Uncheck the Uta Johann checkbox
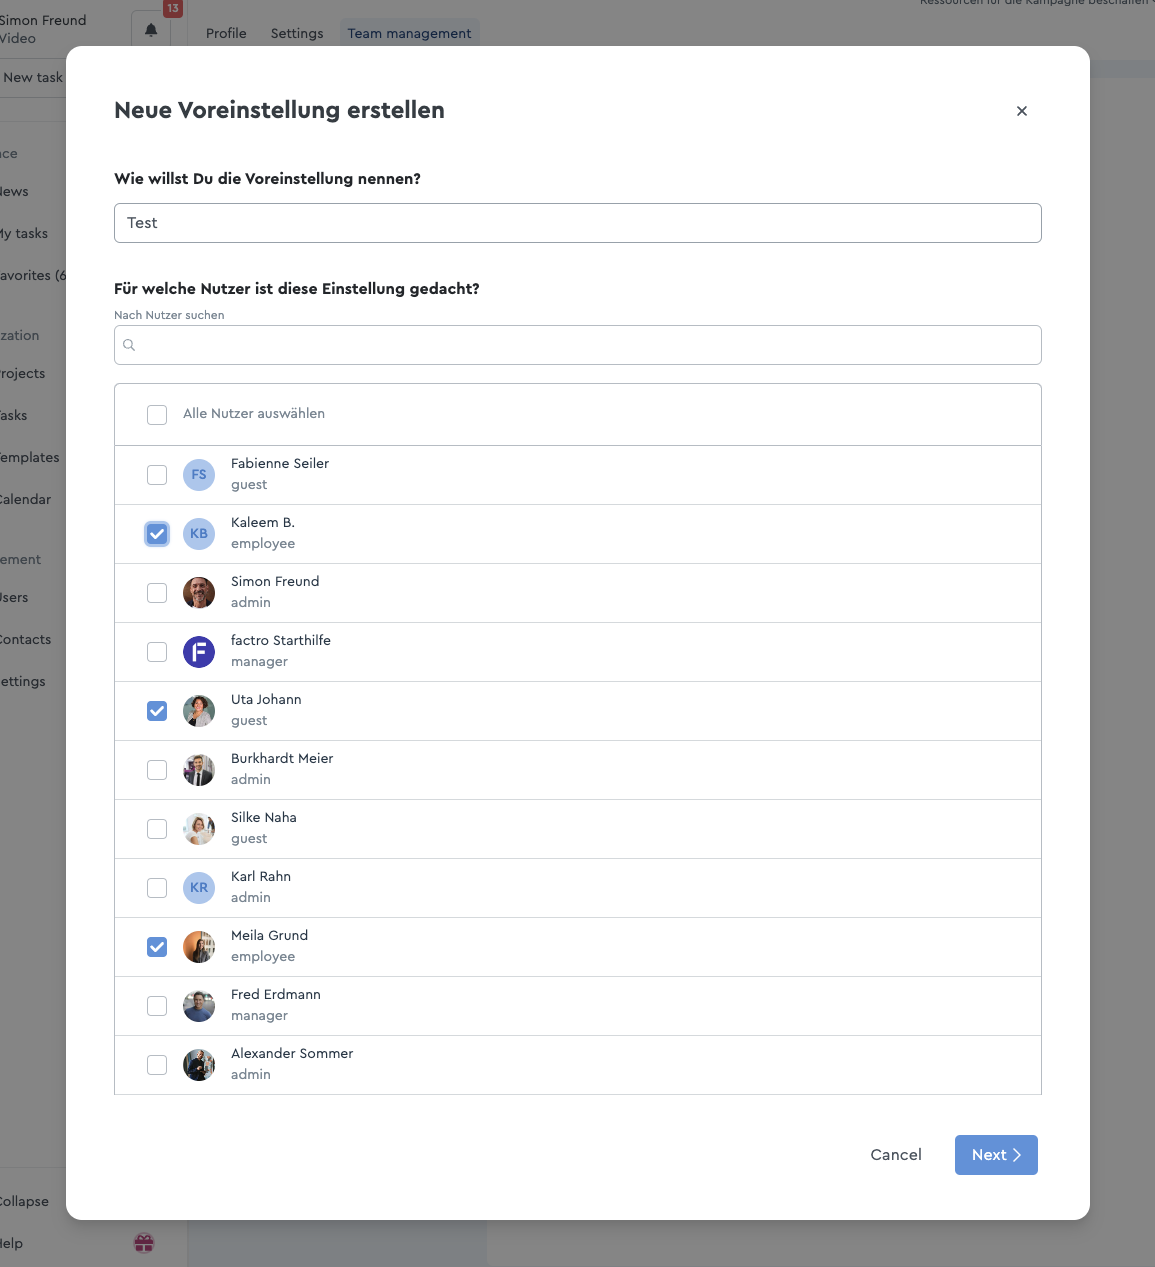The image size is (1155, 1267). click(157, 711)
